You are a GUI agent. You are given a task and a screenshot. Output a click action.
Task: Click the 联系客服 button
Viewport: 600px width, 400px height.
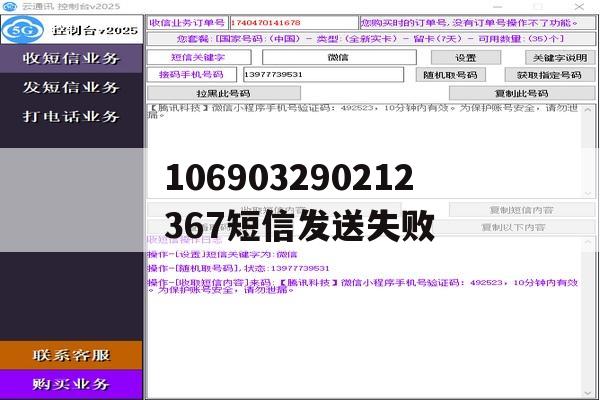click(71, 355)
